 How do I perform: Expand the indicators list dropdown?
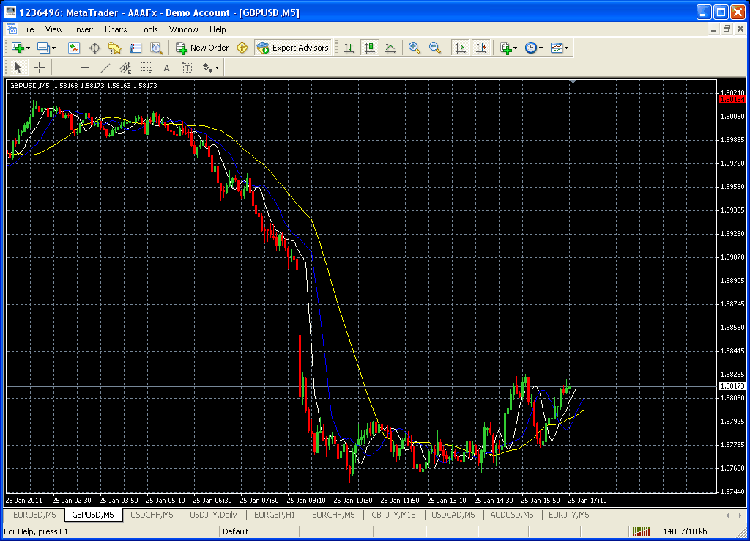[518, 48]
